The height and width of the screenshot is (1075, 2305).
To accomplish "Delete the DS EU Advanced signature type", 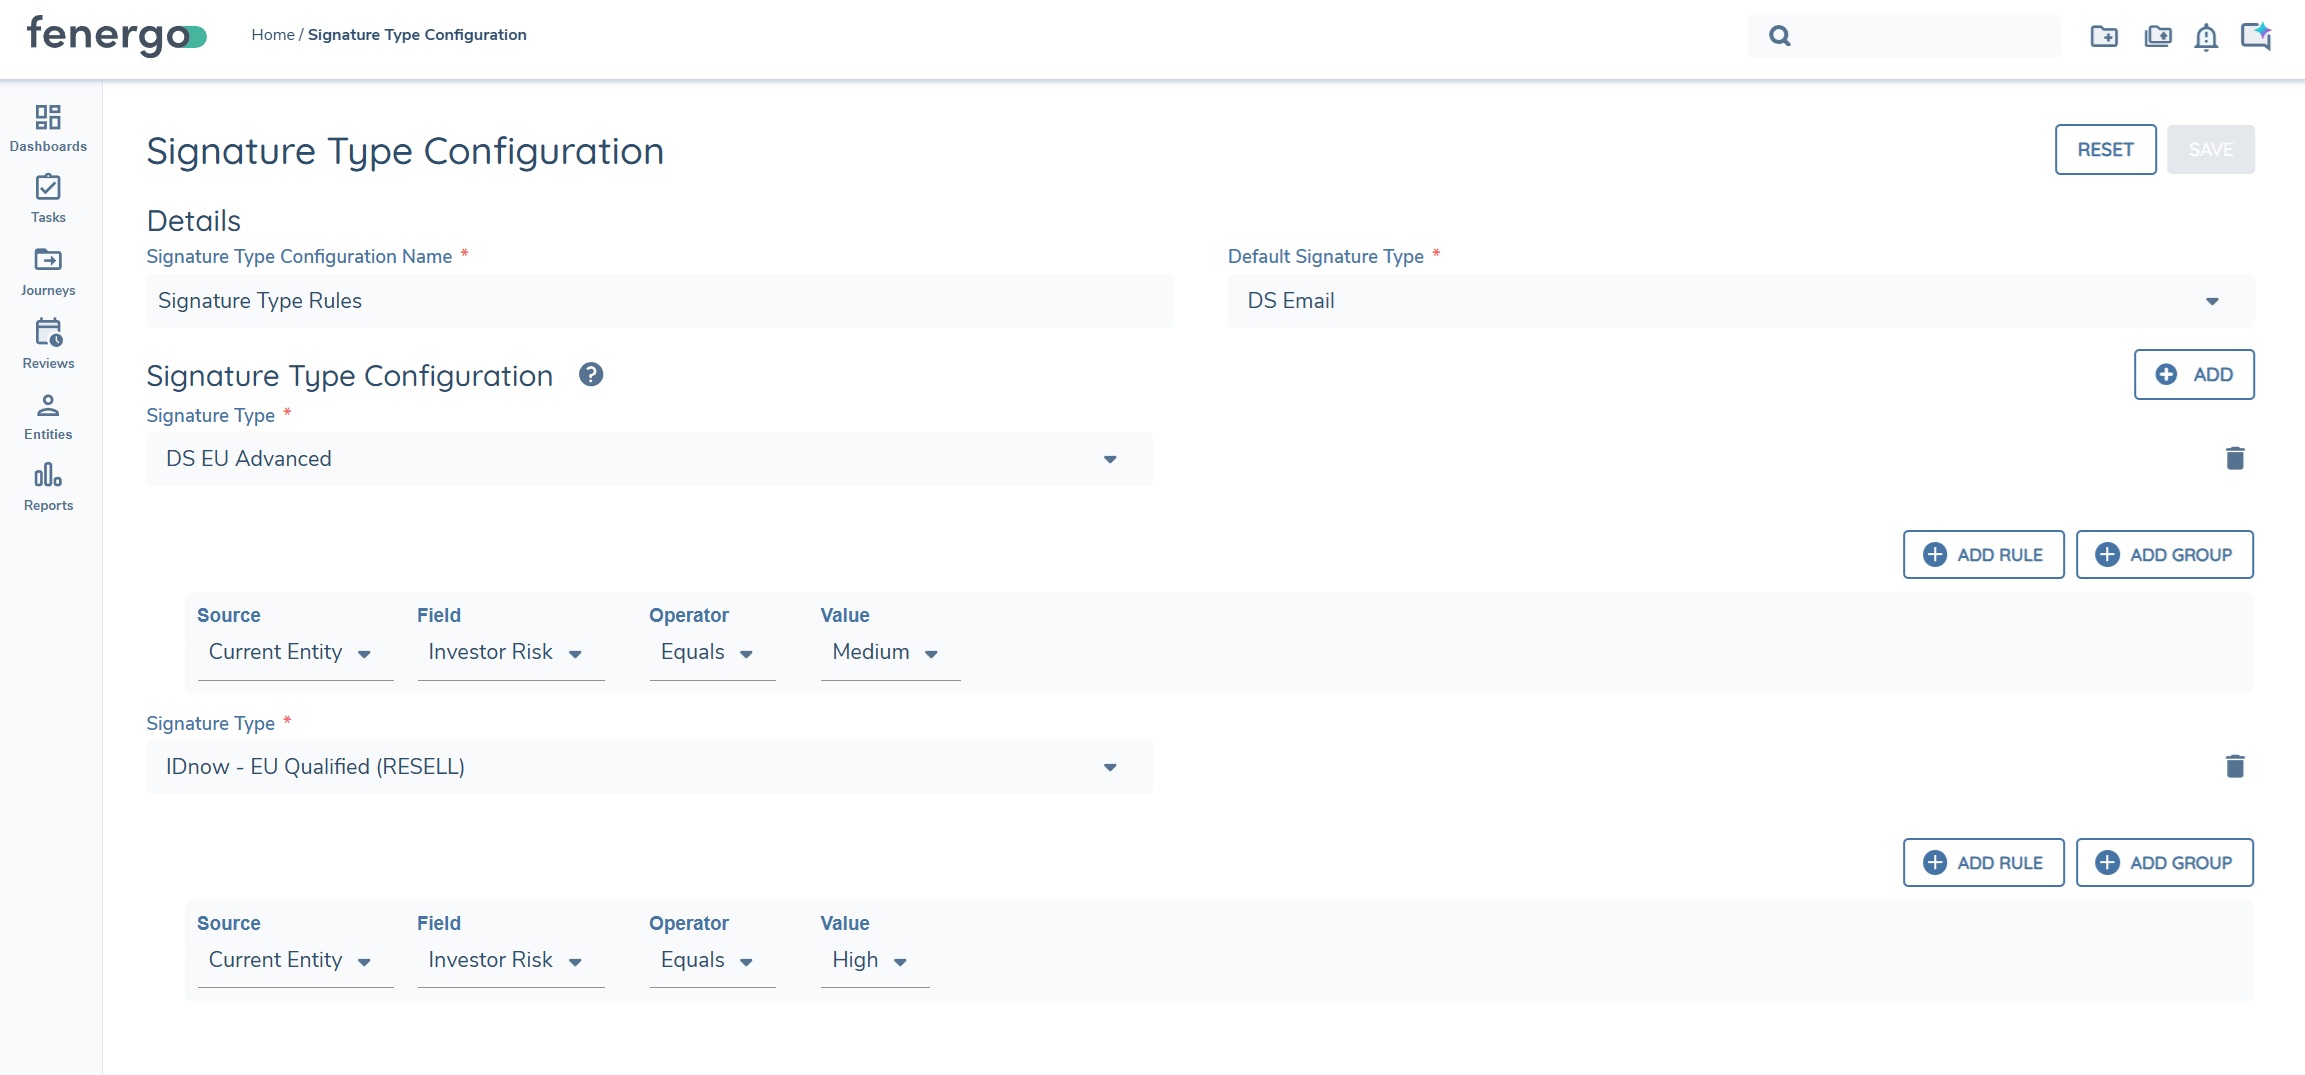I will tap(2235, 458).
